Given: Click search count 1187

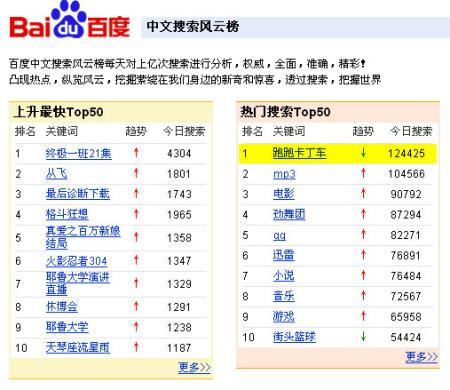Looking at the screenshot, I should pos(179,348).
